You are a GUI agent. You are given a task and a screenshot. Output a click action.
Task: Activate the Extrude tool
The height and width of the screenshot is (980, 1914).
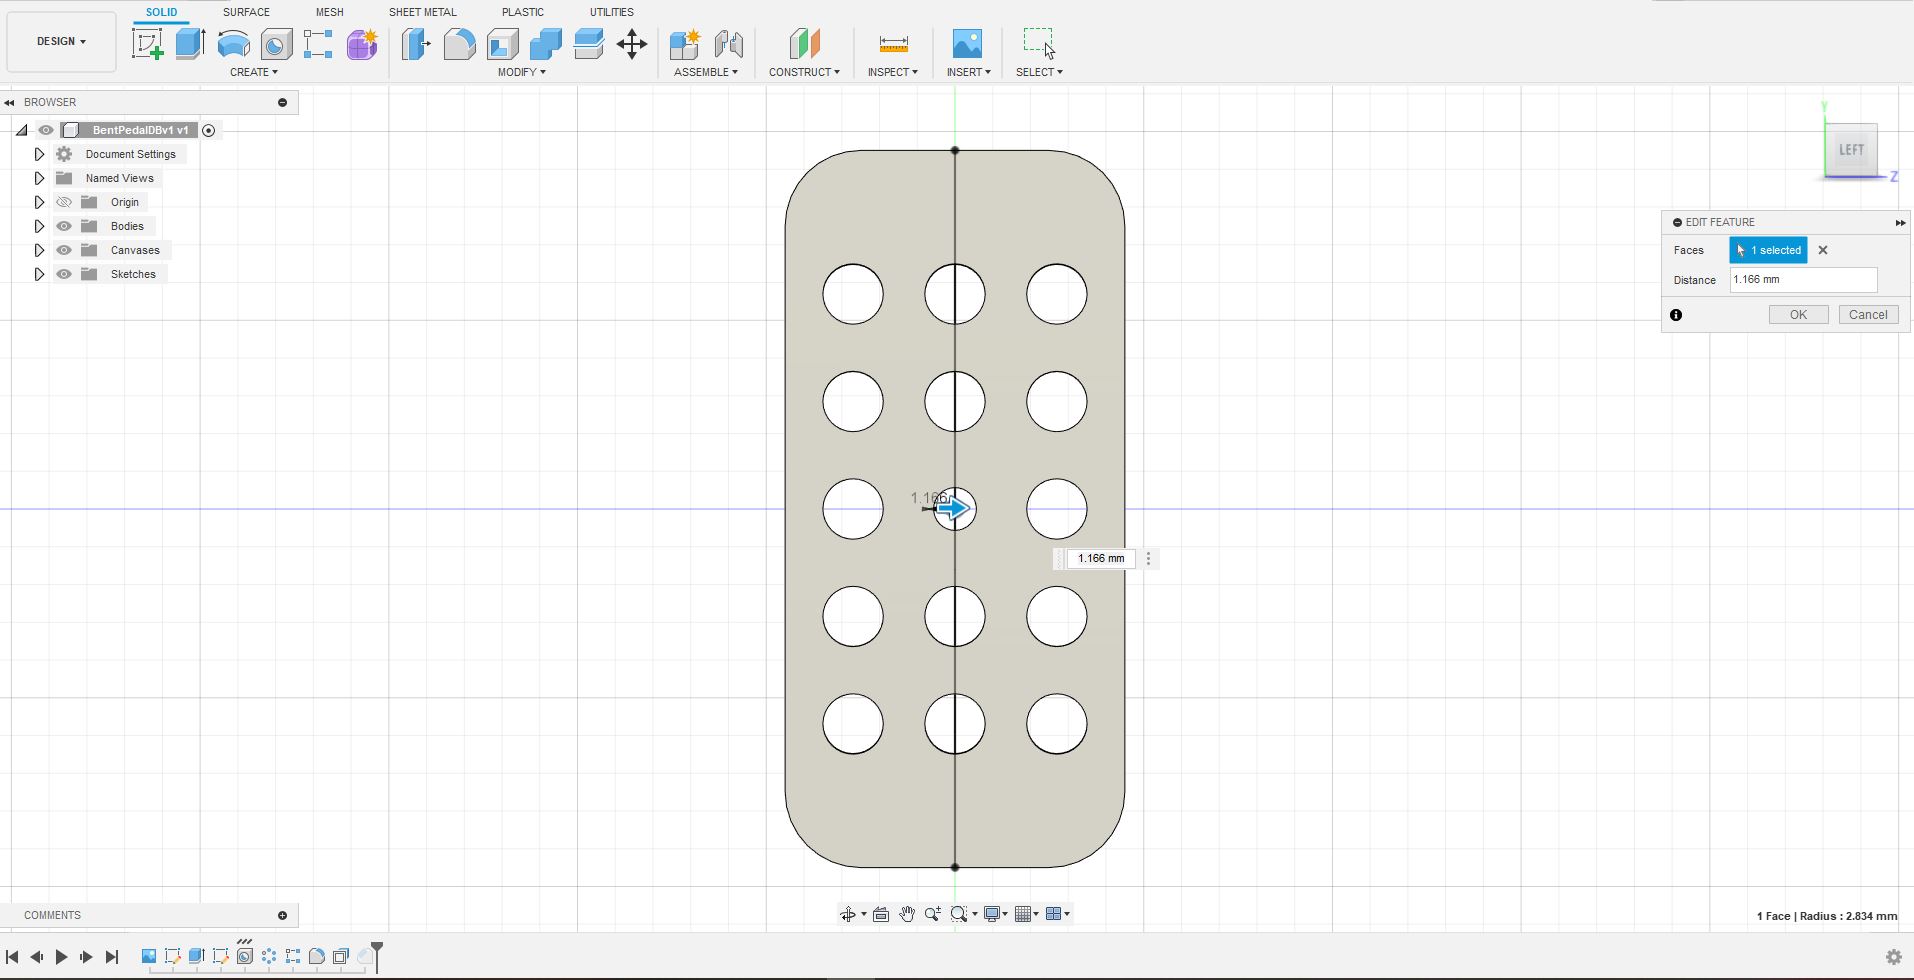coord(190,44)
